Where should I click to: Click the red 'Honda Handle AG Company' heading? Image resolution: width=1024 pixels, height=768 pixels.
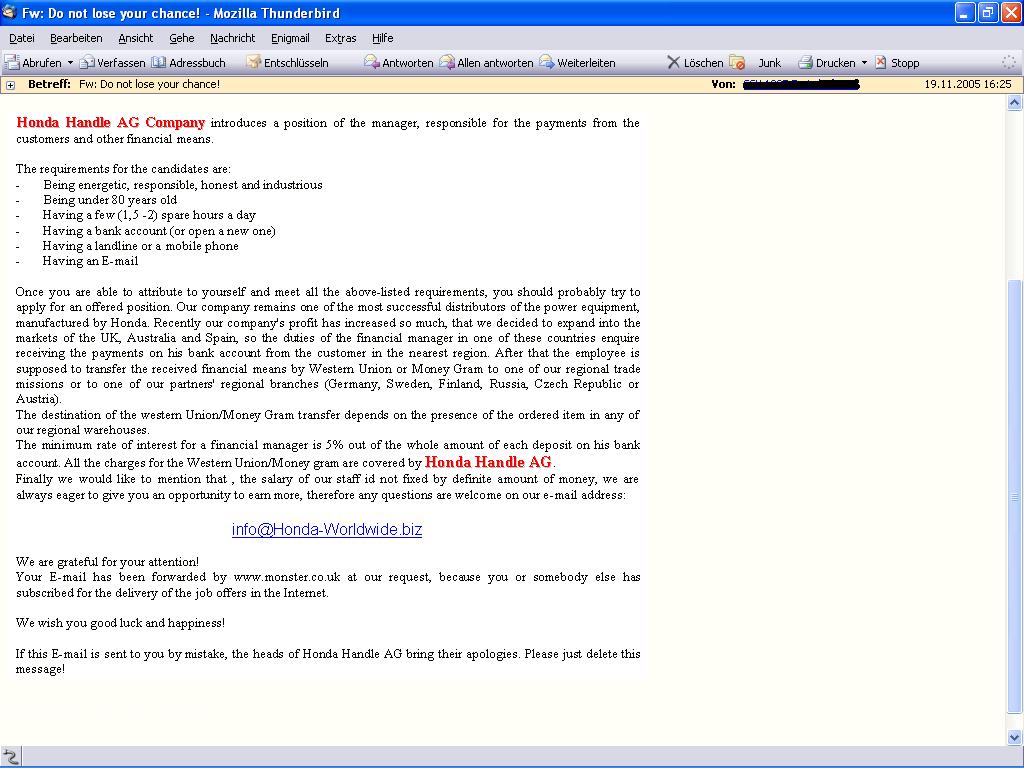[x=110, y=122]
